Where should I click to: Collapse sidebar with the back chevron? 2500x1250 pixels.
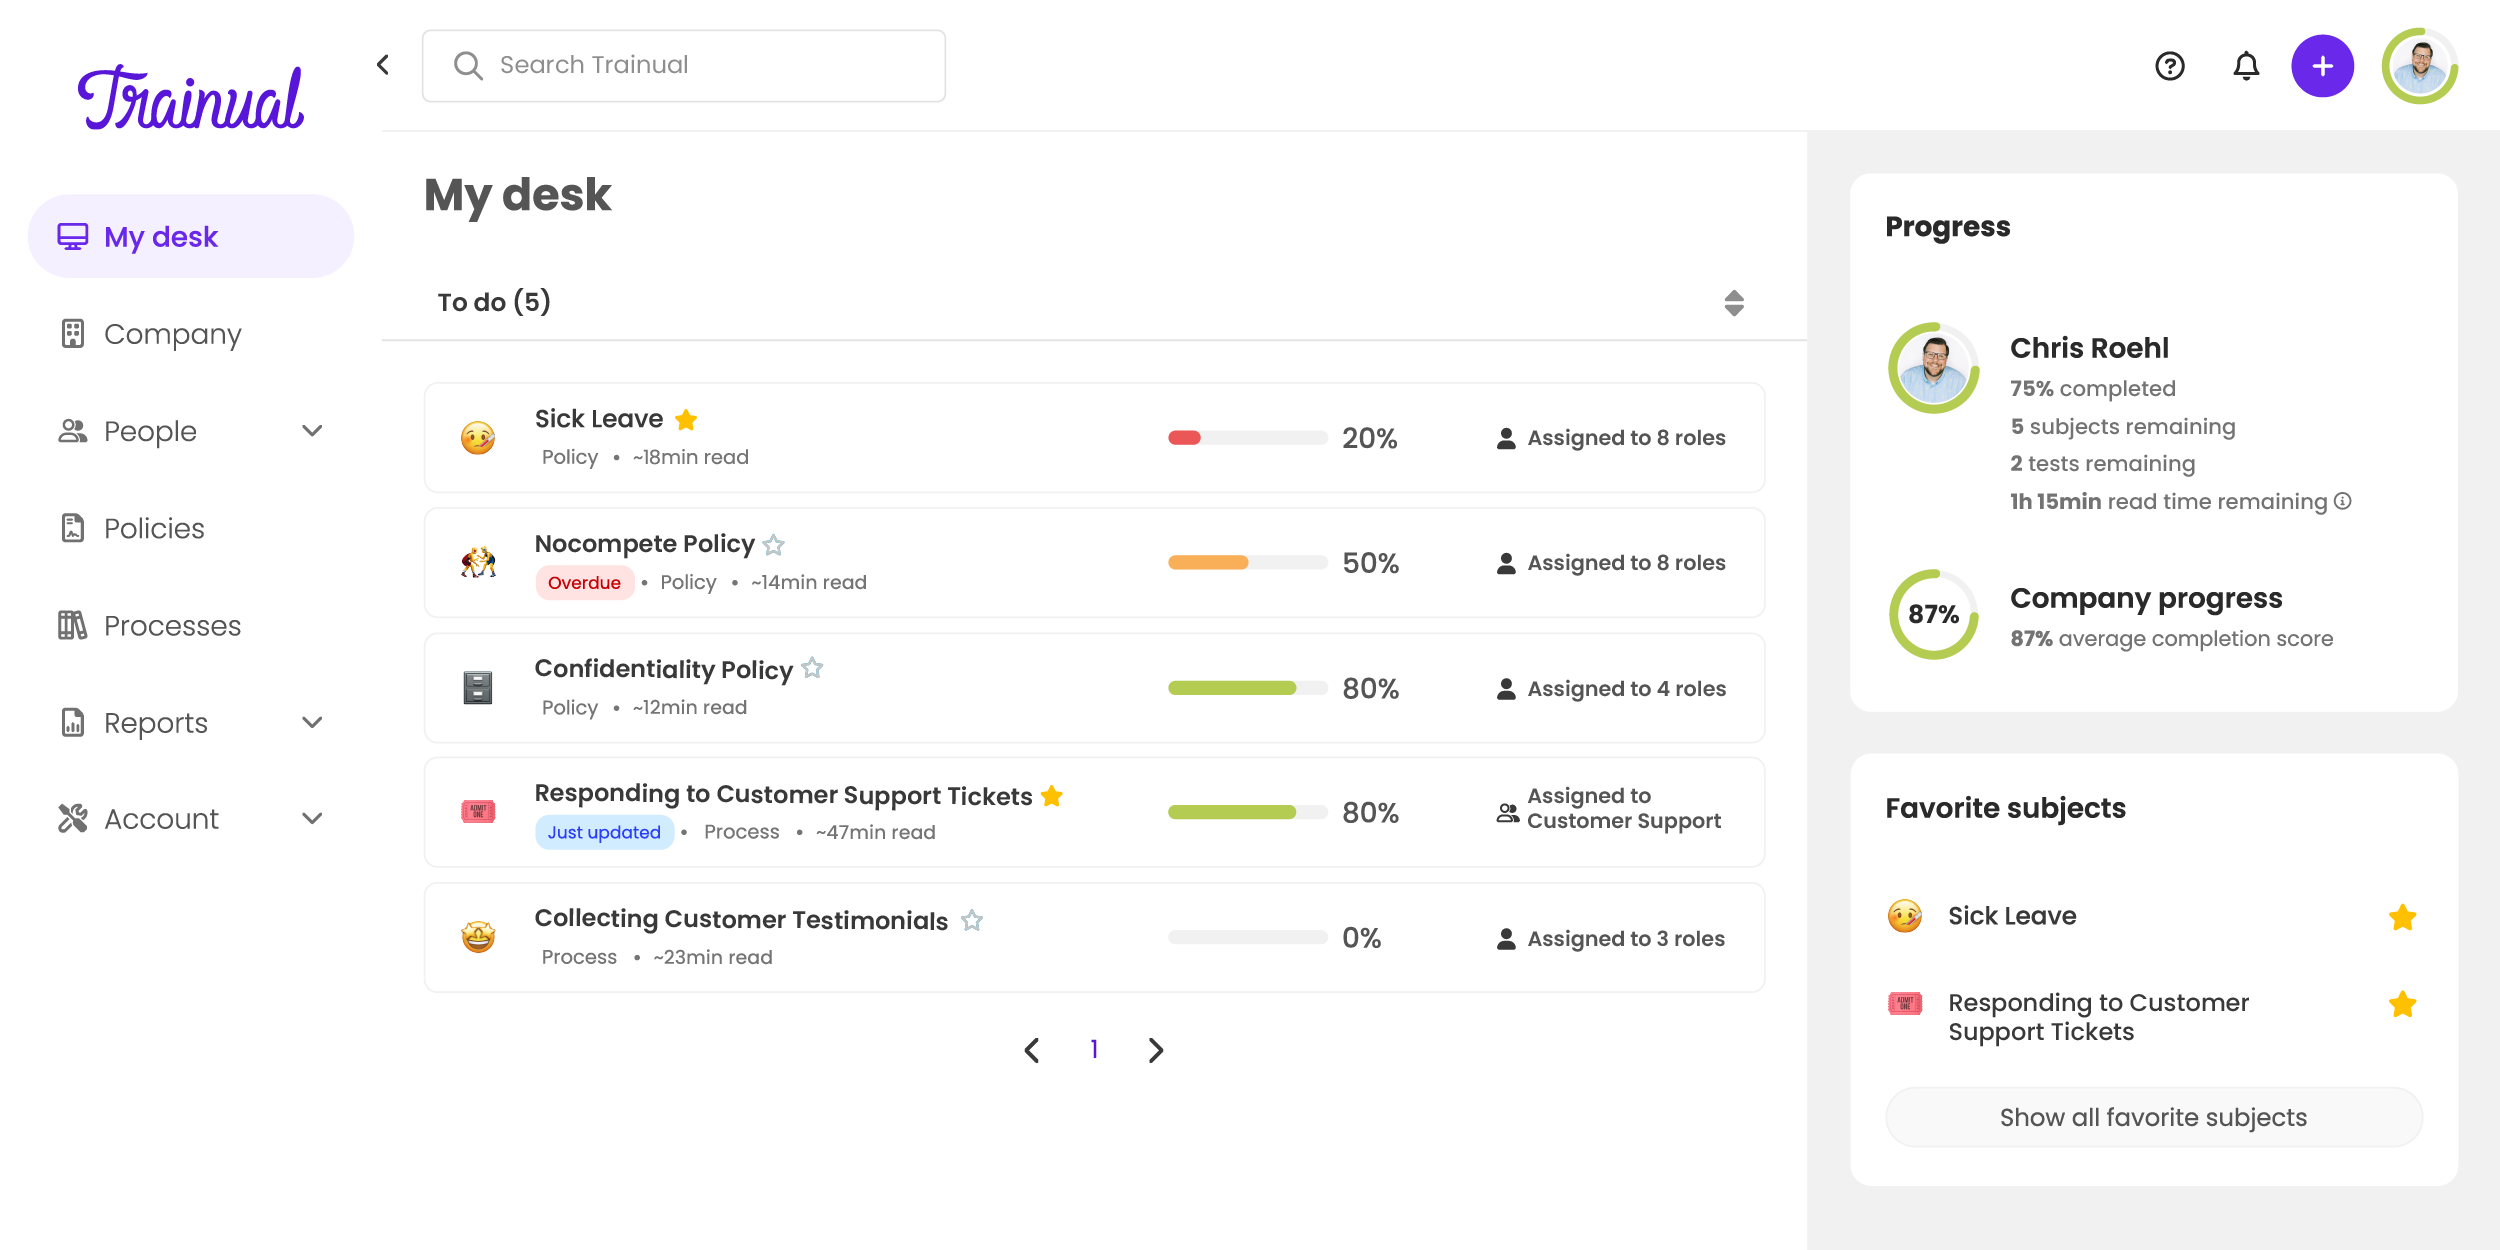tap(383, 65)
